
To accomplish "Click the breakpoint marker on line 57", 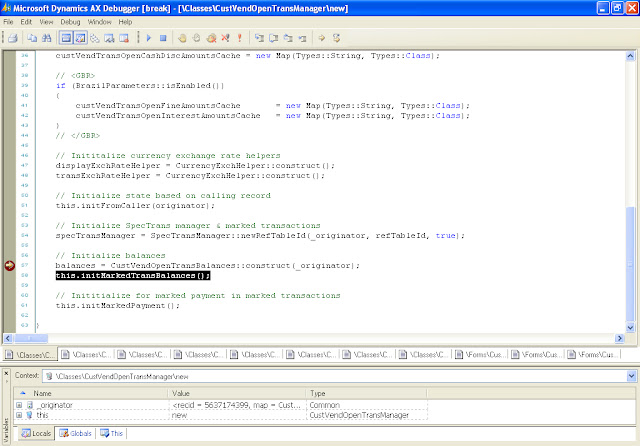I will (x=9, y=266).
